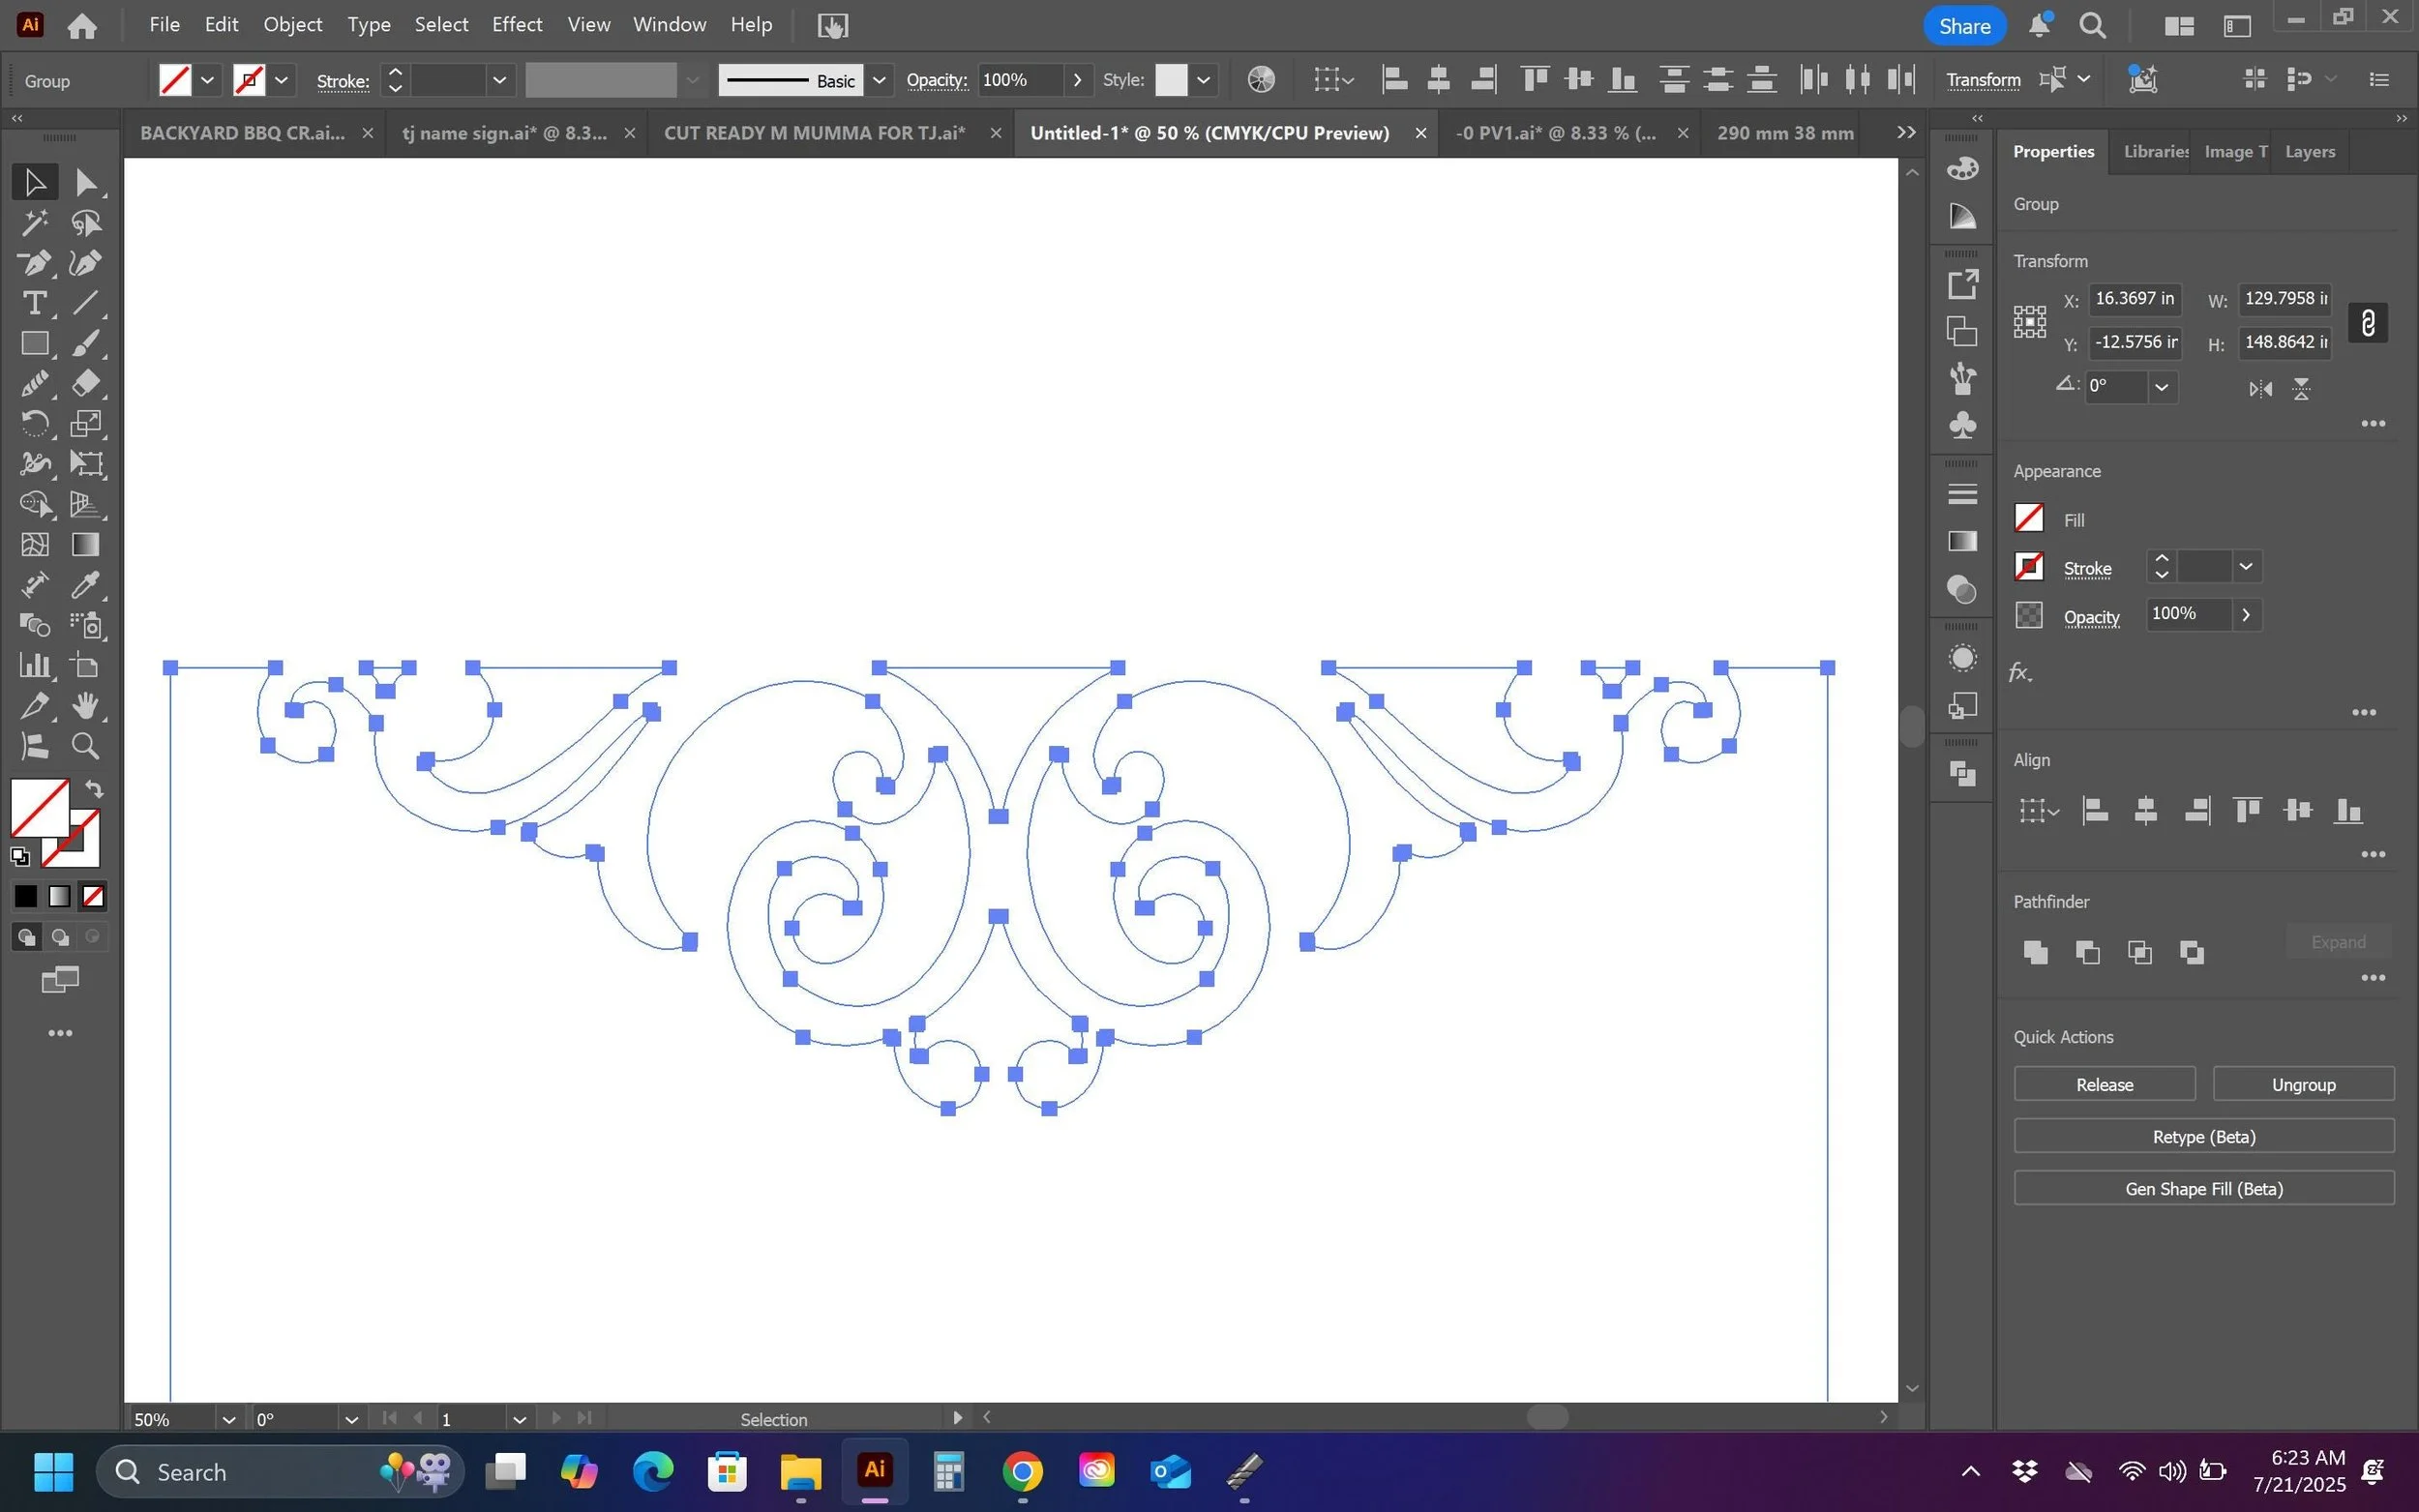2419x1512 pixels.
Task: Click the Ungroup button
Action: point(2302,1084)
